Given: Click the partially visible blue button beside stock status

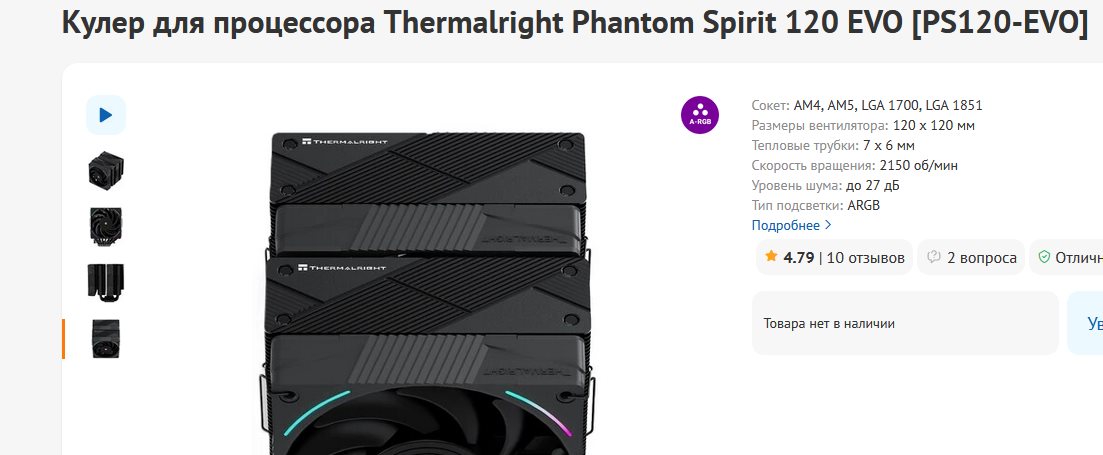Looking at the screenshot, I should 1087,323.
